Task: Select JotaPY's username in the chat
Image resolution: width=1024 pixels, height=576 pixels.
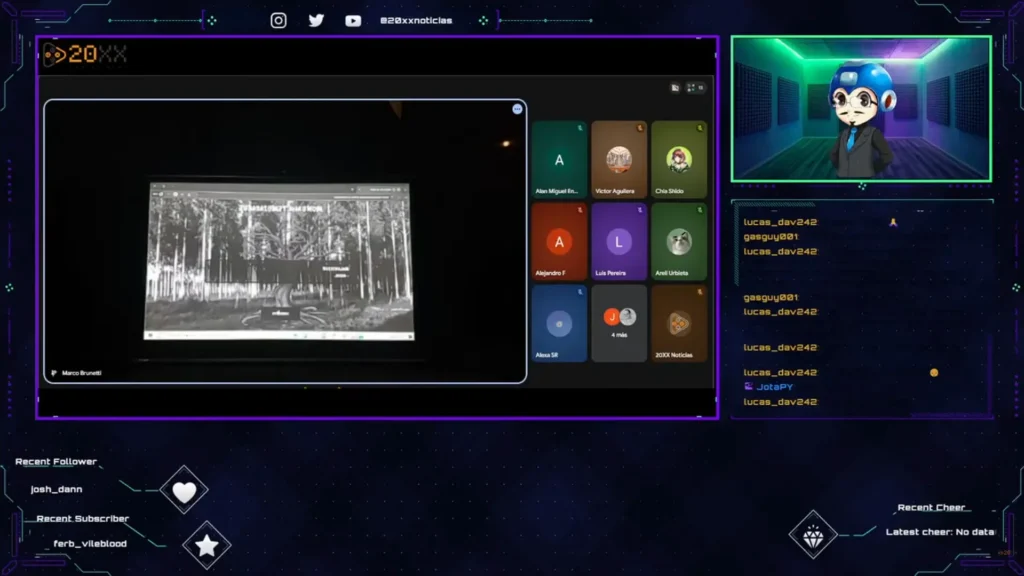Action: [773, 386]
